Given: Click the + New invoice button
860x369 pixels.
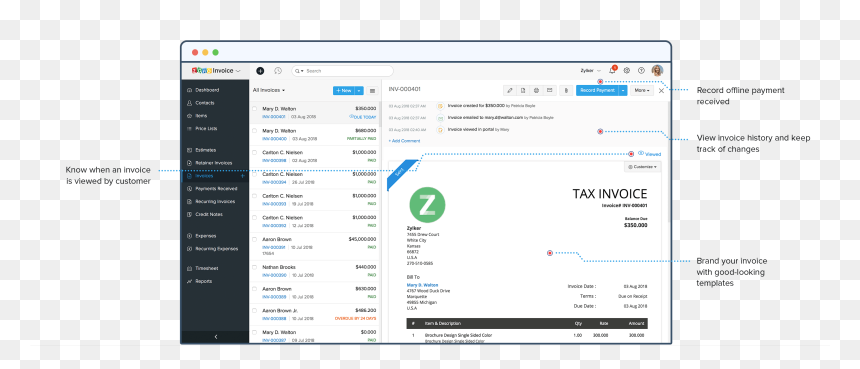Looking at the screenshot, I should click(344, 90).
